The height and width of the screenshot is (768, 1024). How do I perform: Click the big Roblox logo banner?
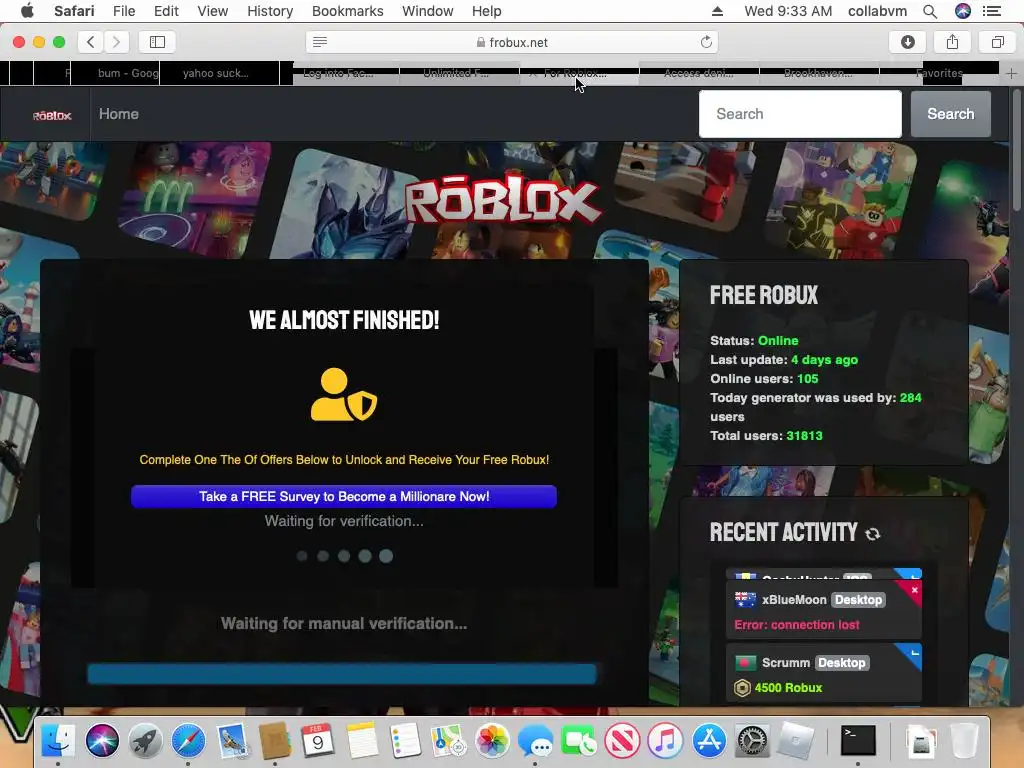coord(502,200)
